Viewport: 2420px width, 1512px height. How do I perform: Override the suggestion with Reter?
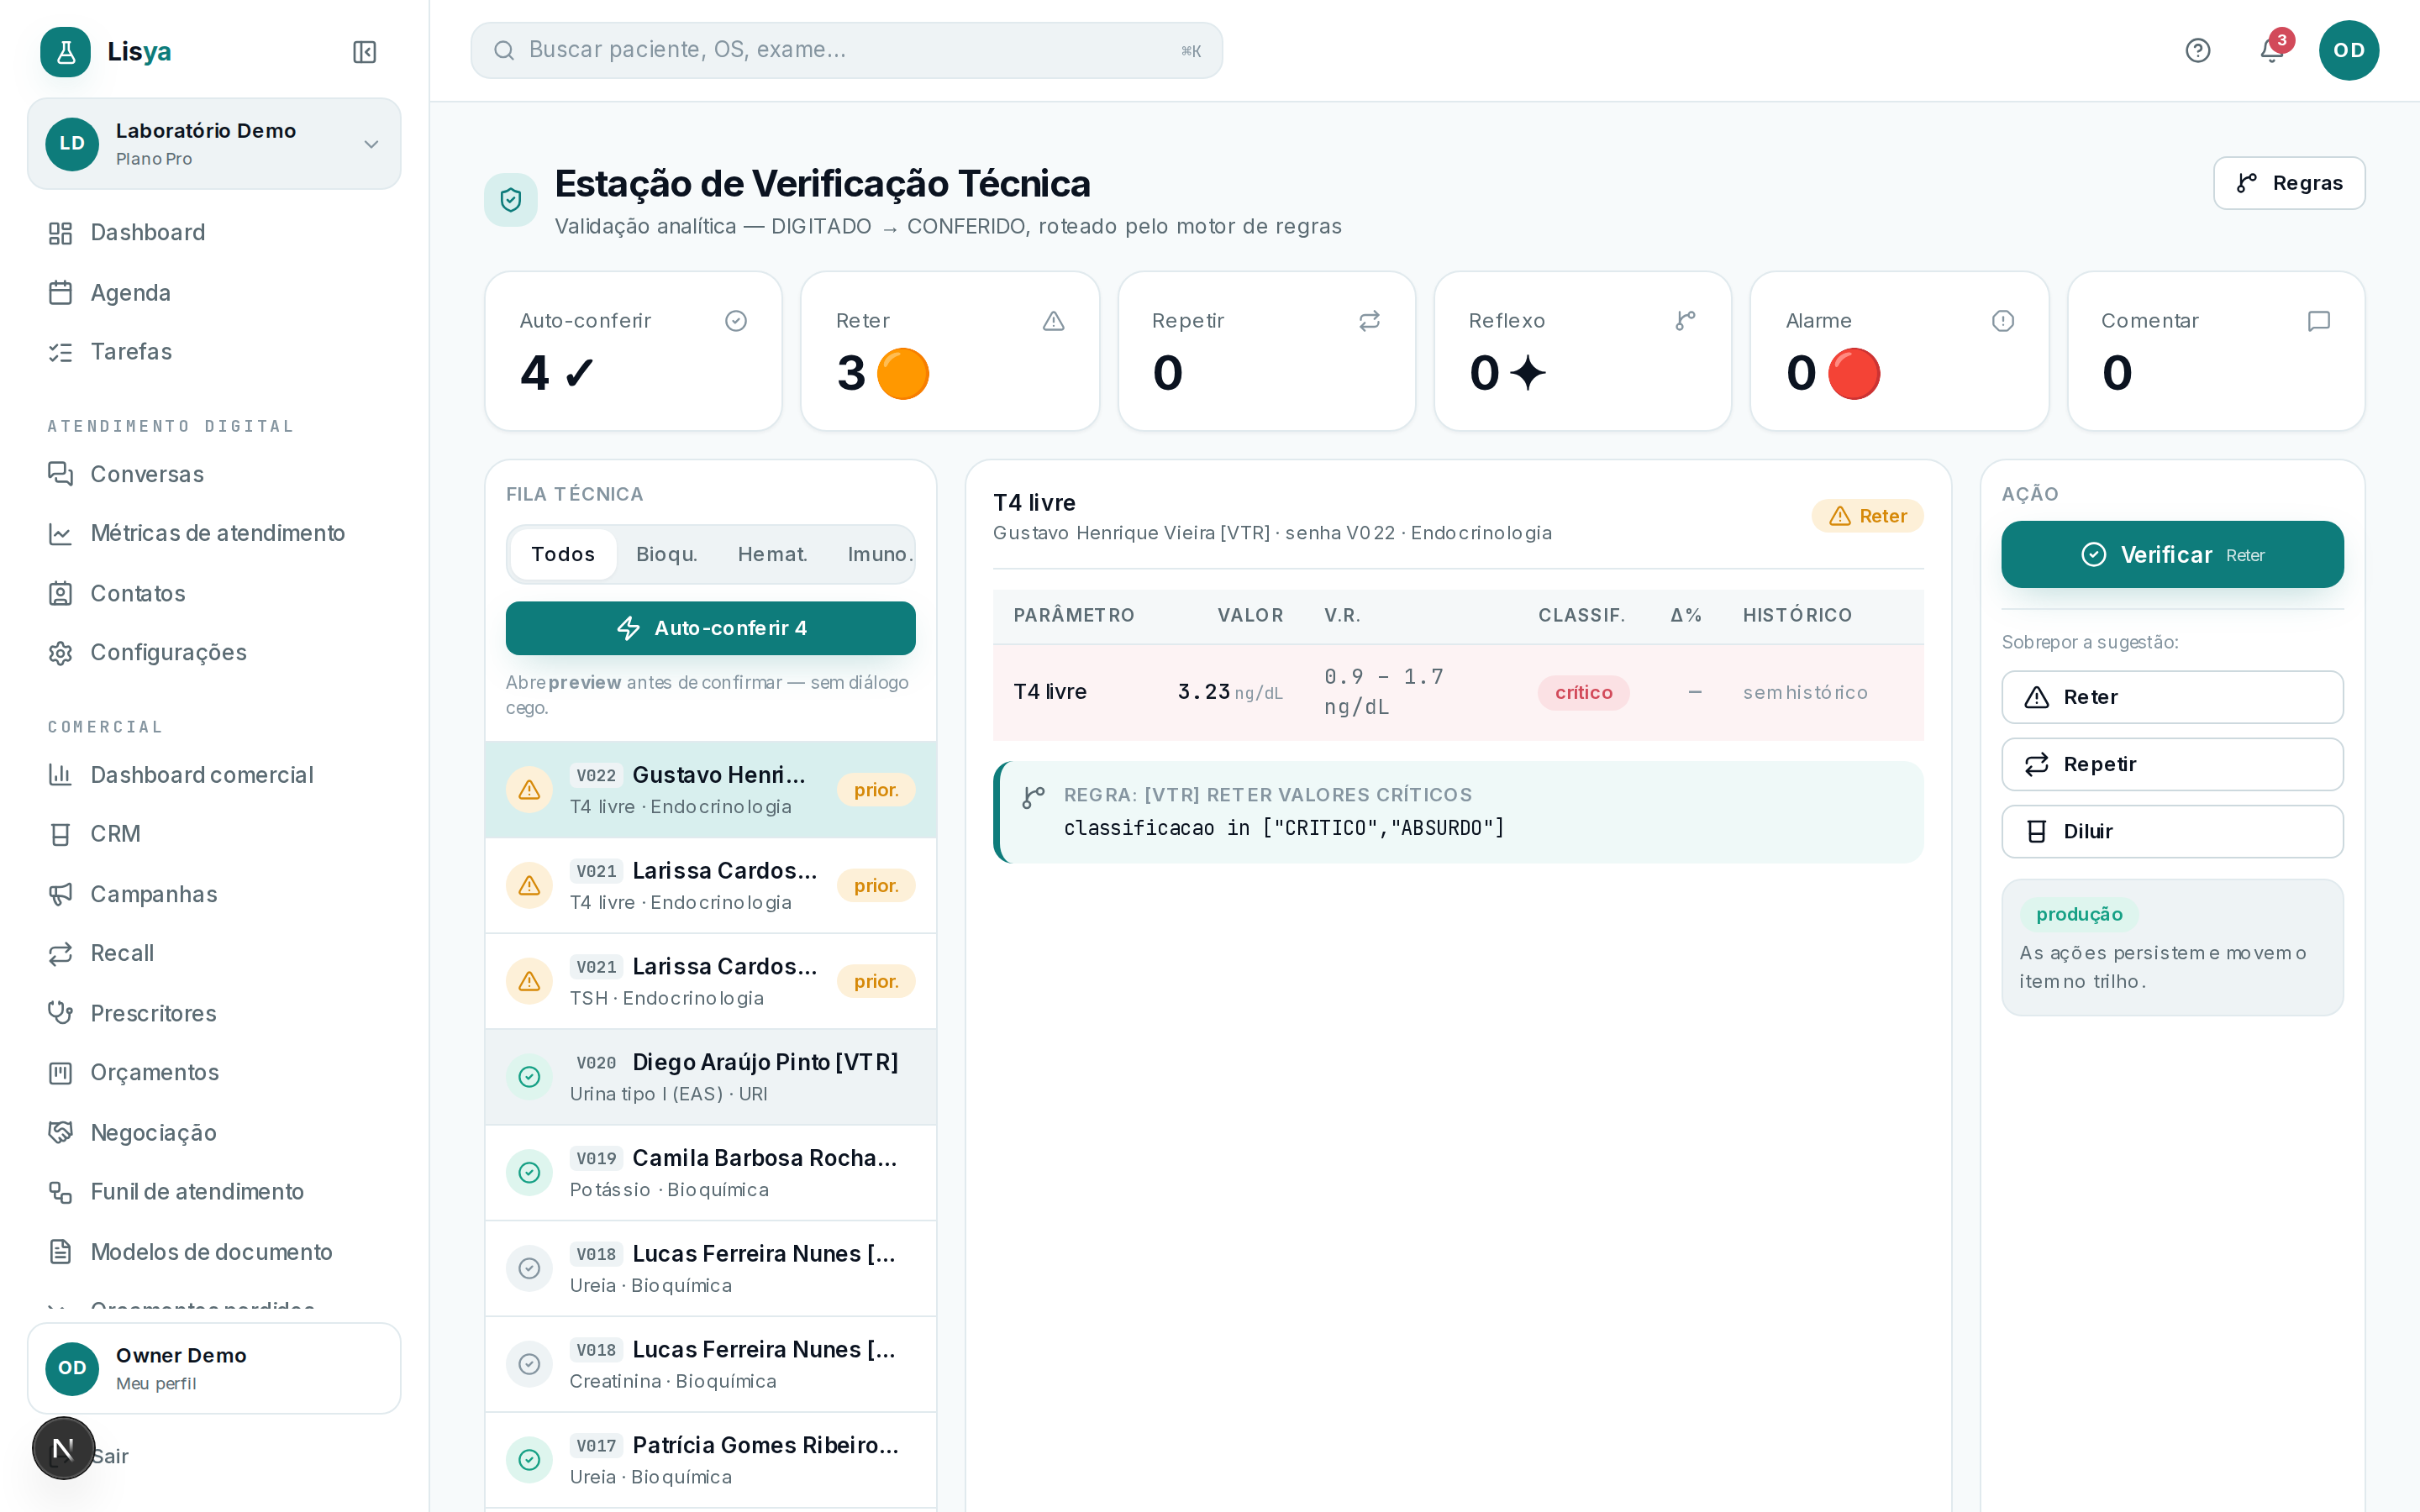coord(2172,697)
